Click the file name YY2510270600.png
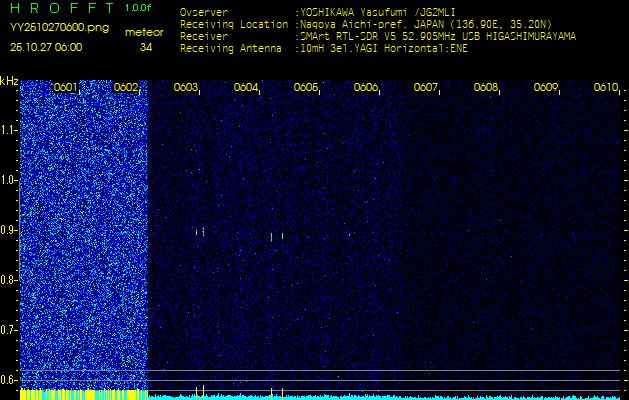 coord(59,28)
